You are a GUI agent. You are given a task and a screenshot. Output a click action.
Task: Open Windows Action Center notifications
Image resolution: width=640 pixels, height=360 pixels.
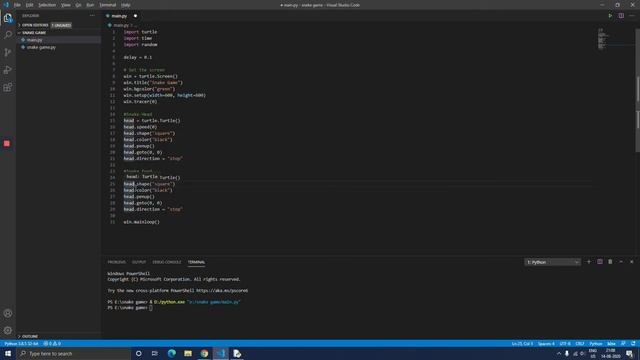coord(629,353)
